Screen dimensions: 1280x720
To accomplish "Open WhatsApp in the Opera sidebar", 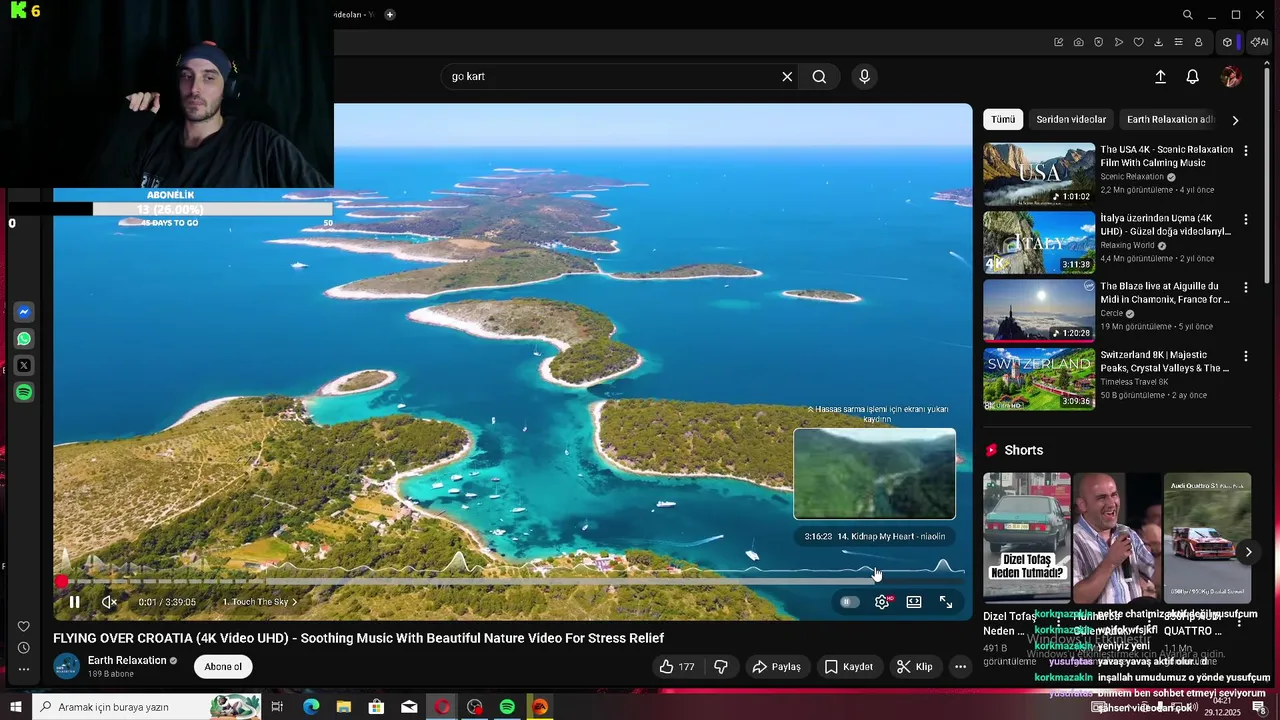I will coord(24,339).
